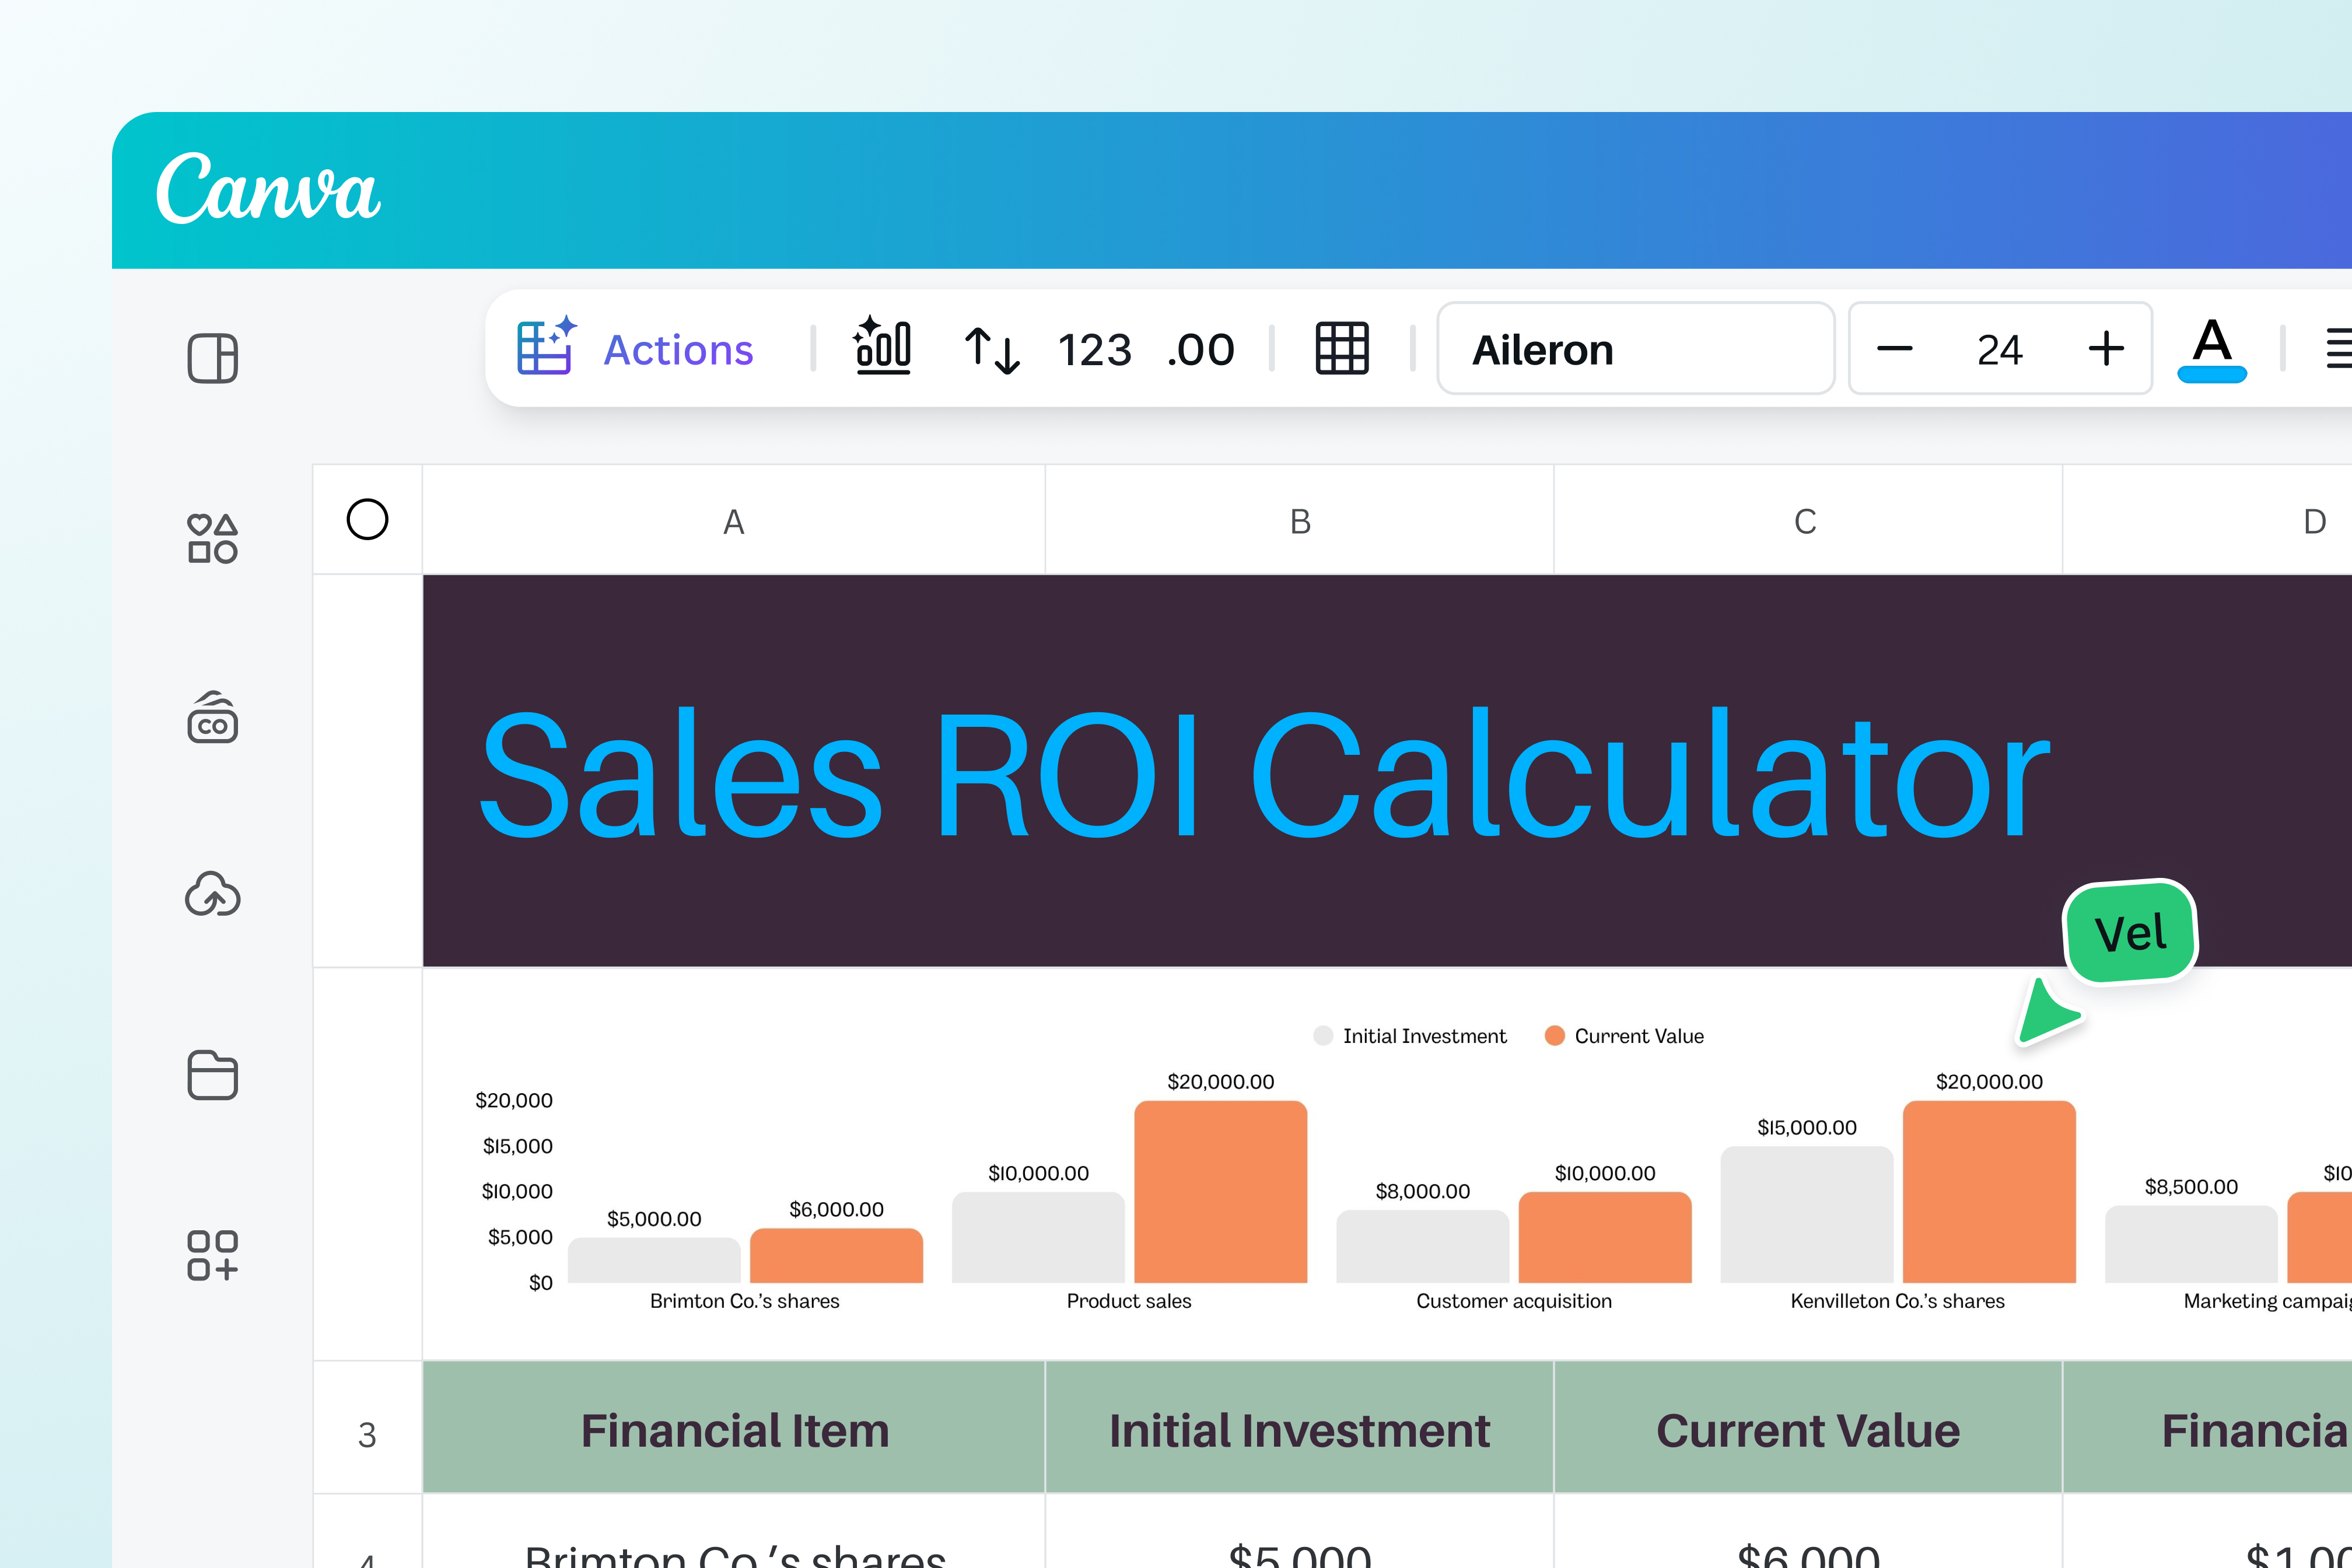Click the Brimton Co.'s shares orange bar
Screen dimensions: 2352x1568
point(836,1255)
